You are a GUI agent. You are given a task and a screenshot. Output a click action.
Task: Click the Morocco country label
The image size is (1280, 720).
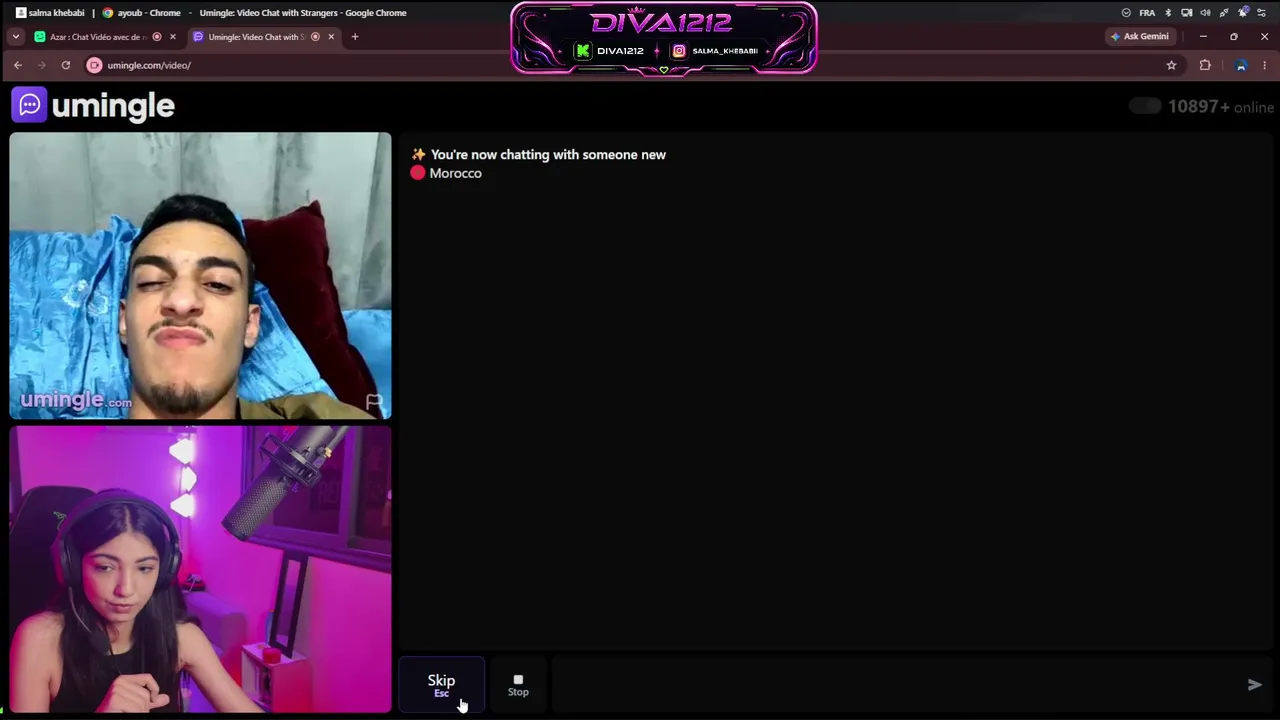pos(455,173)
